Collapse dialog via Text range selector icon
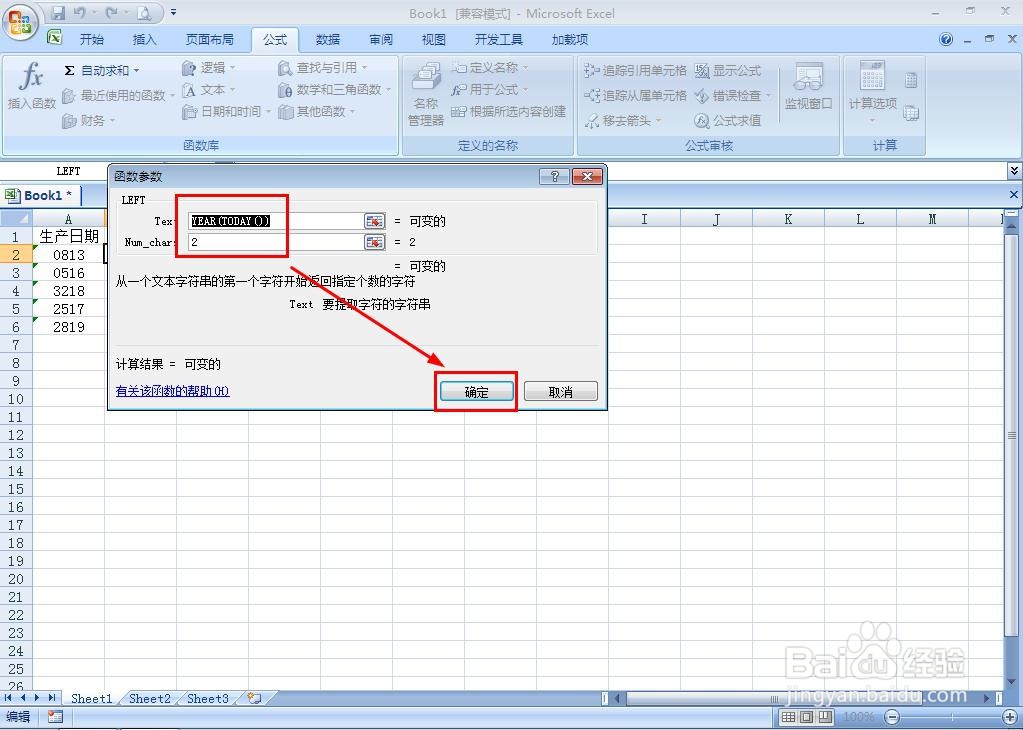The height and width of the screenshot is (730, 1023). click(374, 221)
